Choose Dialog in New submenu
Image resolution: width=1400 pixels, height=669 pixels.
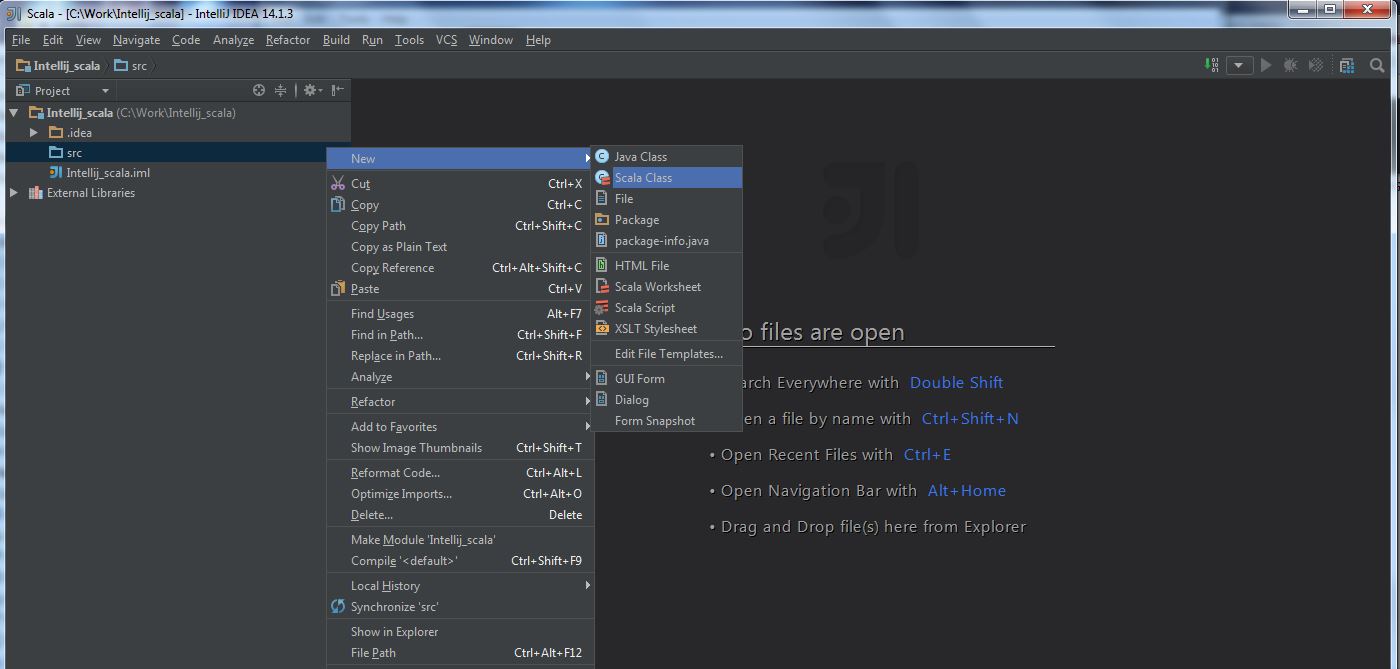point(666,400)
